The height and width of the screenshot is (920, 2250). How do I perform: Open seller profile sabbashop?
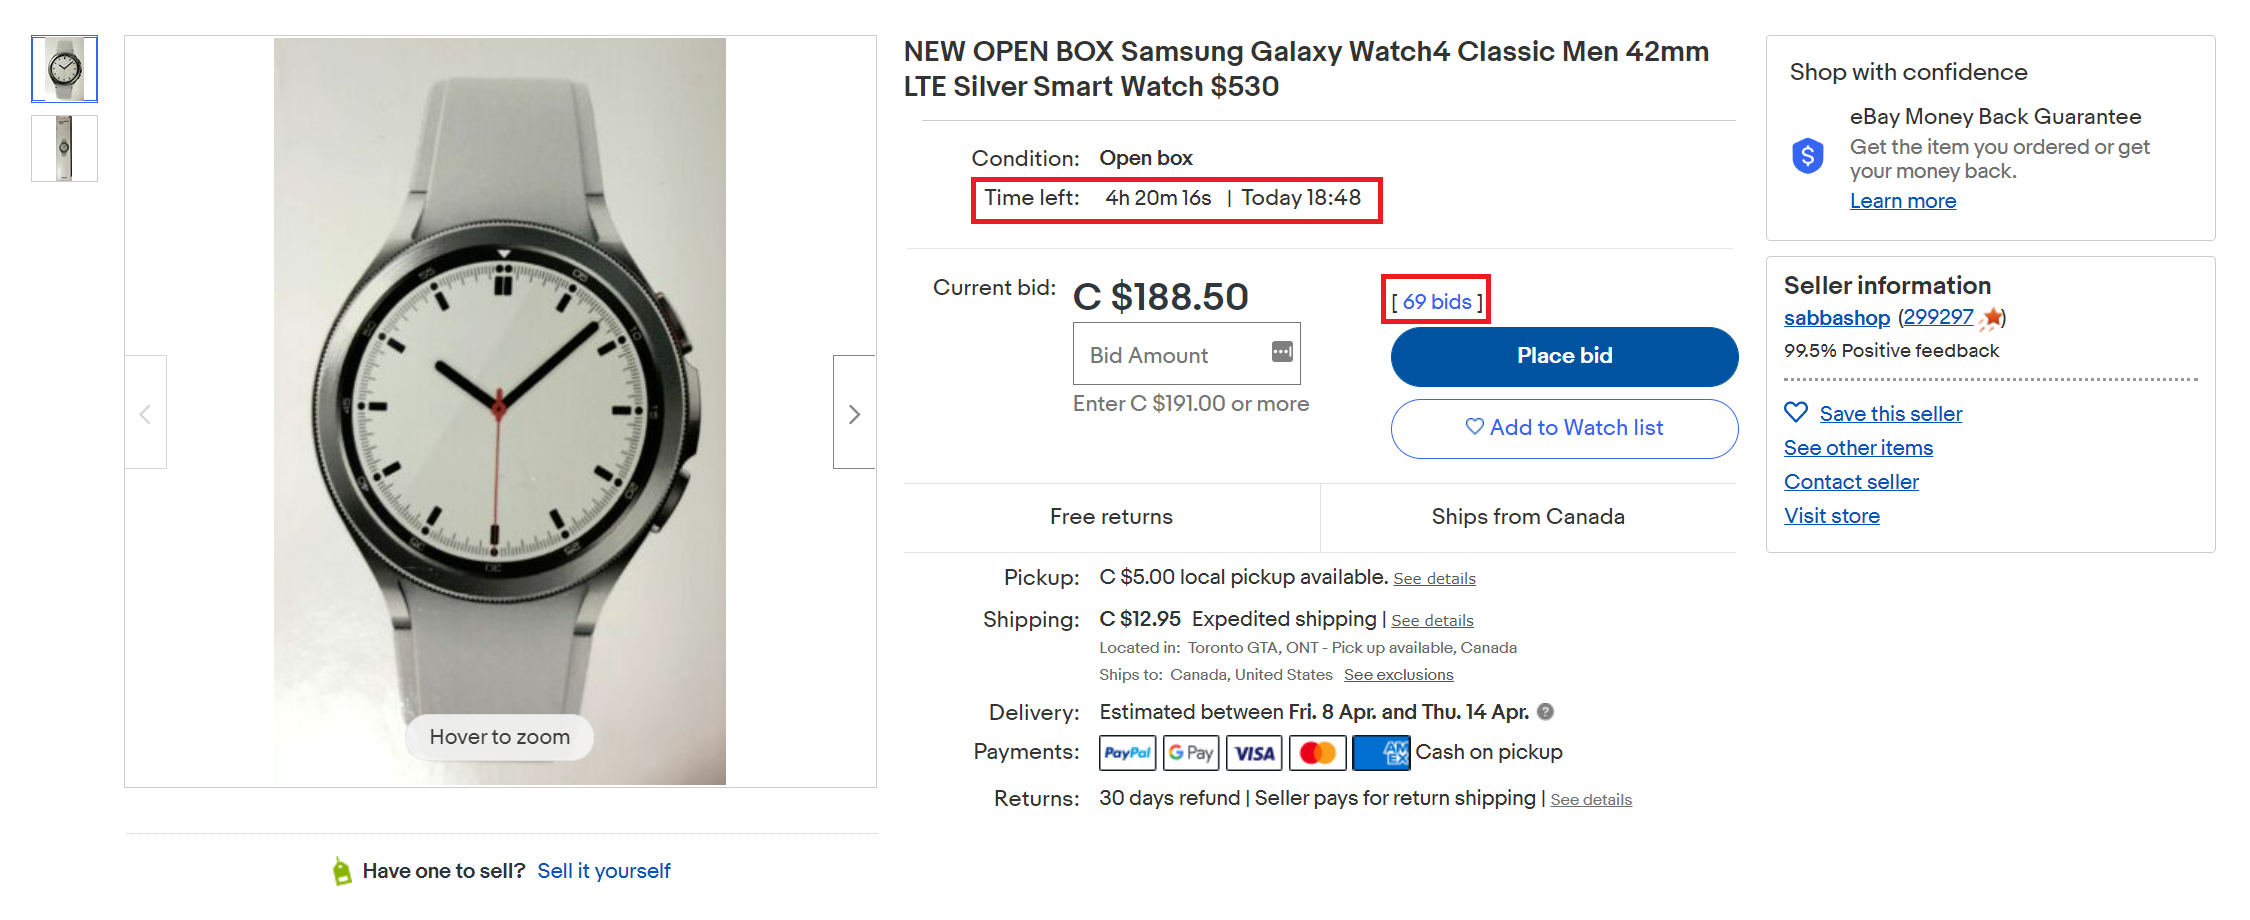point(1836,318)
